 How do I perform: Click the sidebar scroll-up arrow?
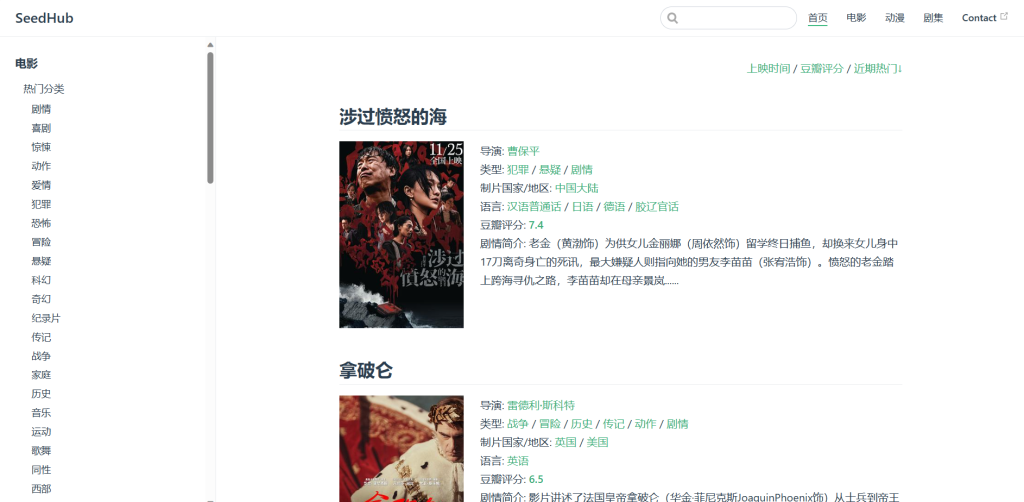coord(210,45)
